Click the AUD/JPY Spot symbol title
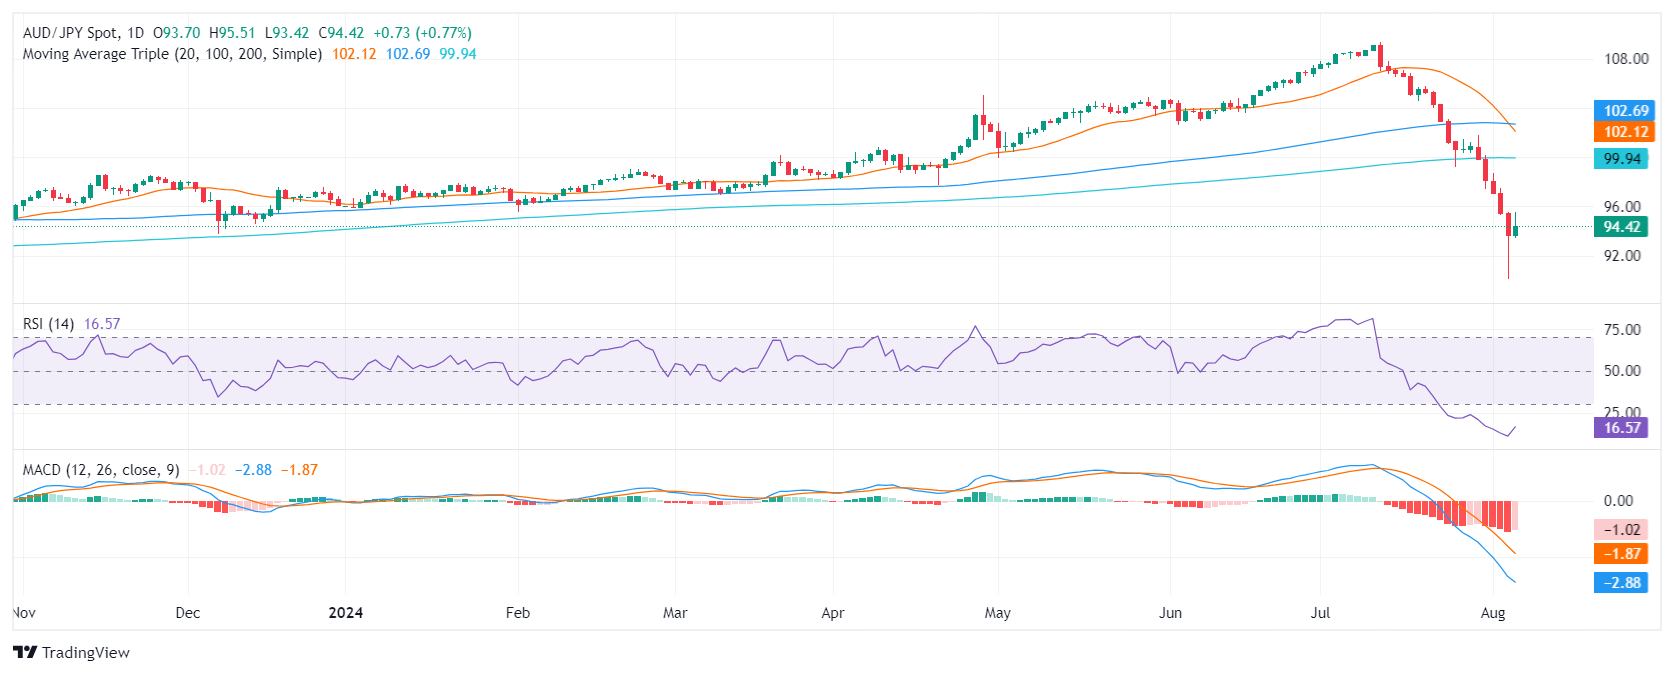1674x674 pixels. coord(70,33)
